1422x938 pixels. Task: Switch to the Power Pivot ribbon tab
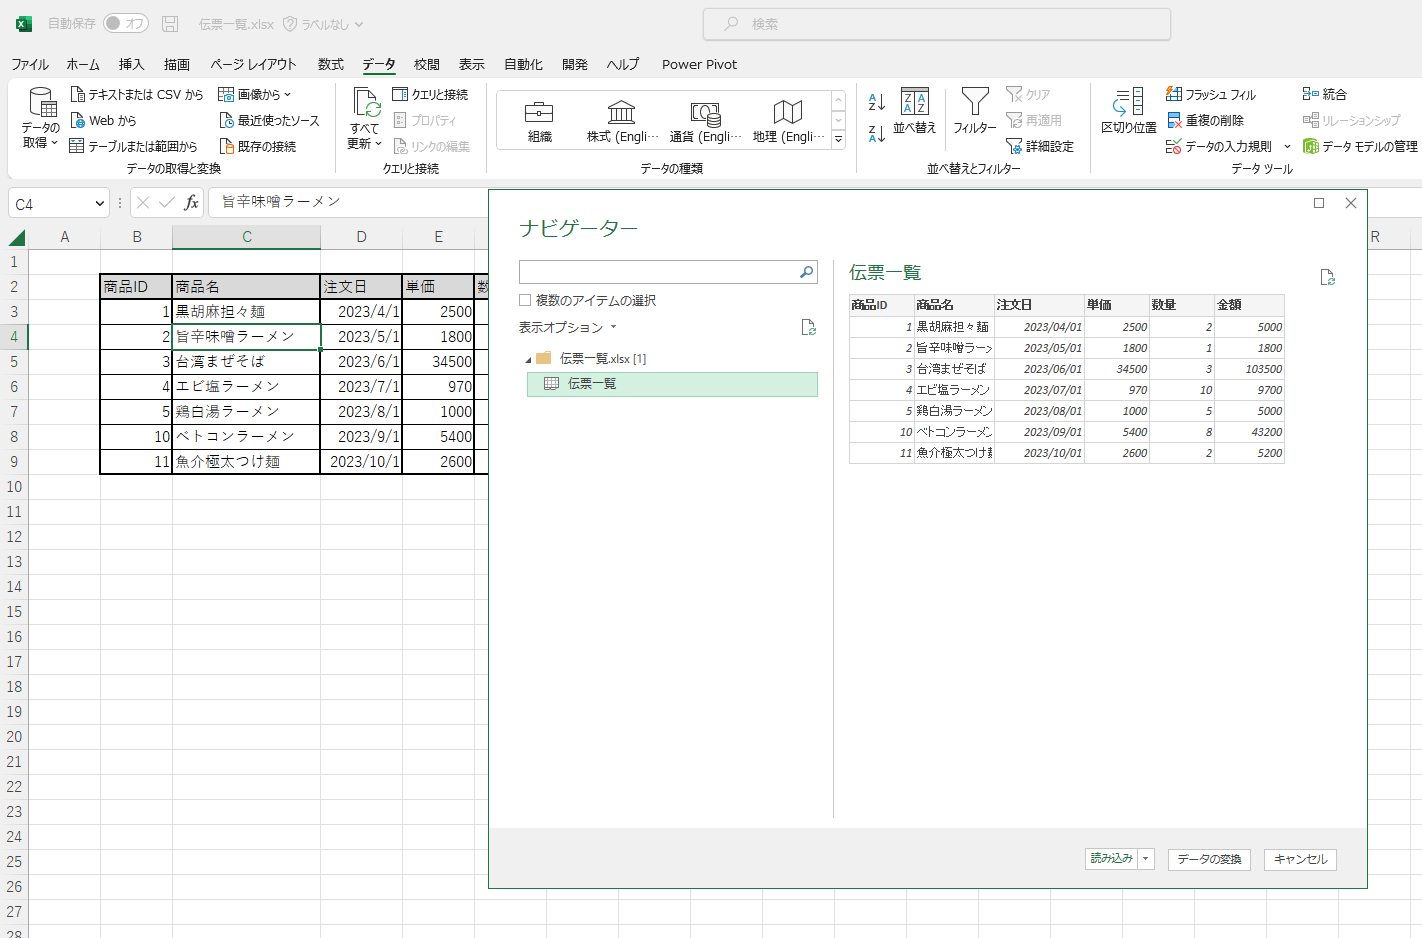(698, 64)
